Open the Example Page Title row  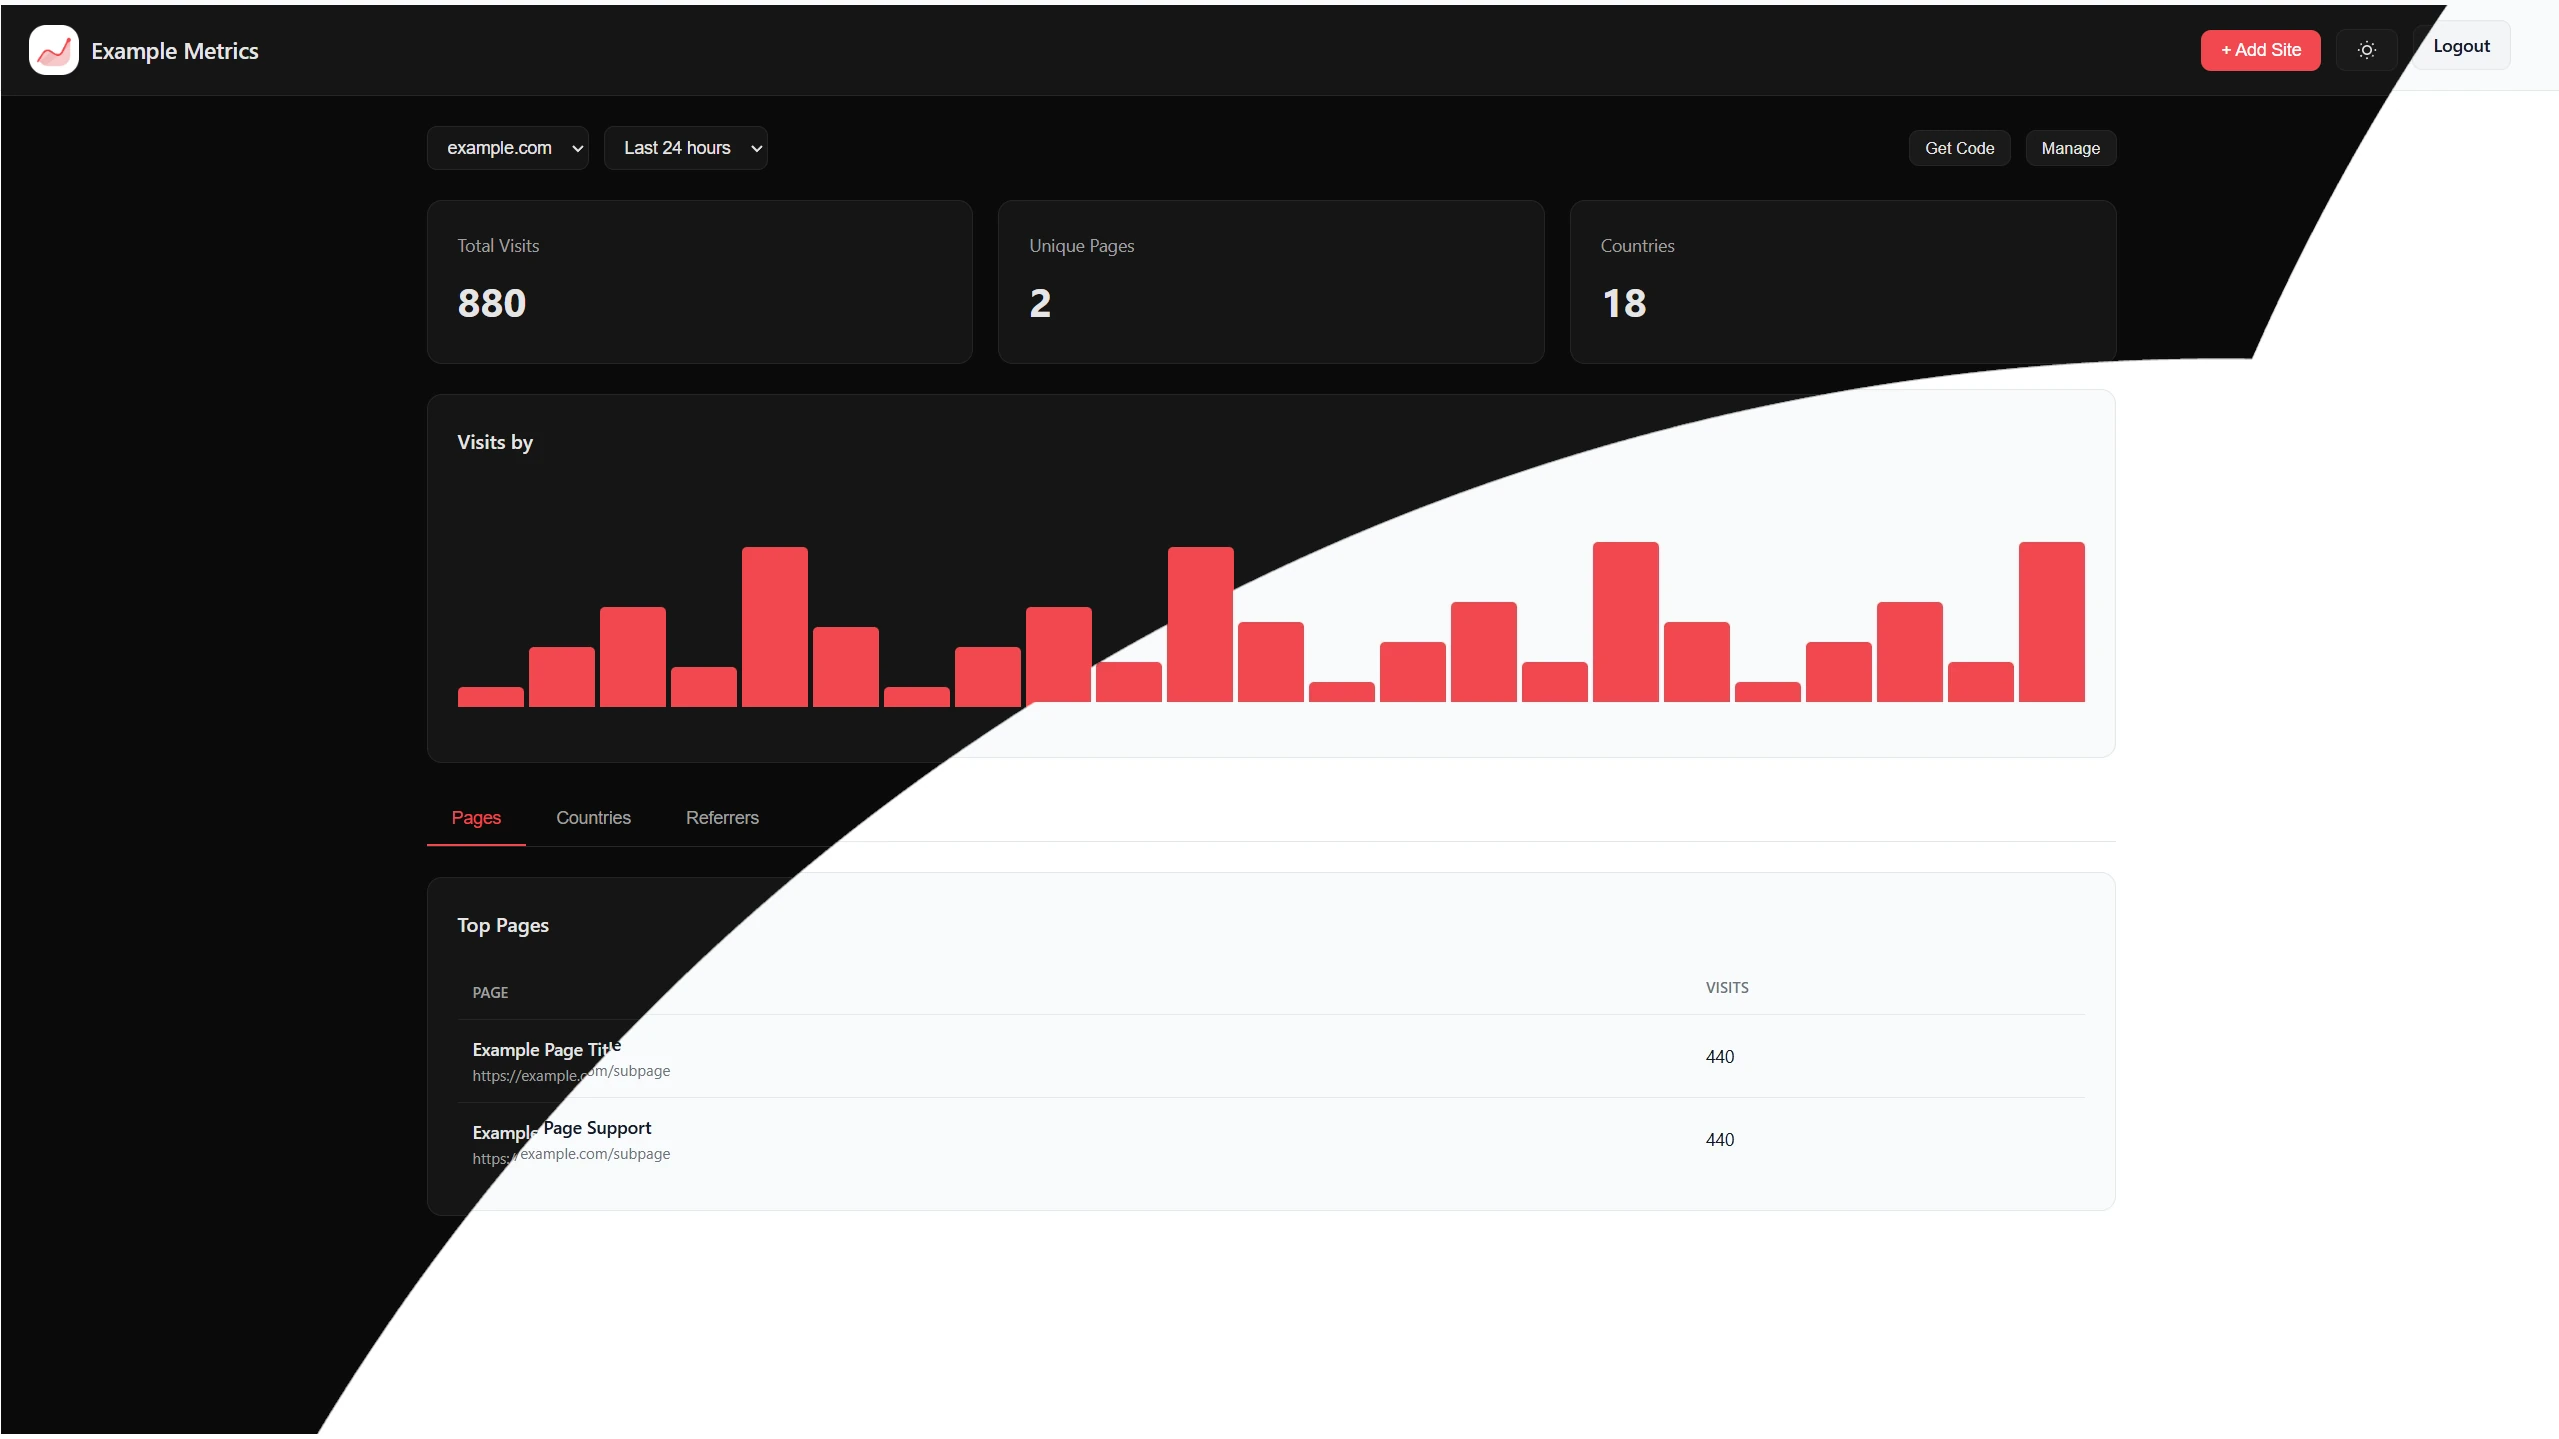(x=546, y=1050)
